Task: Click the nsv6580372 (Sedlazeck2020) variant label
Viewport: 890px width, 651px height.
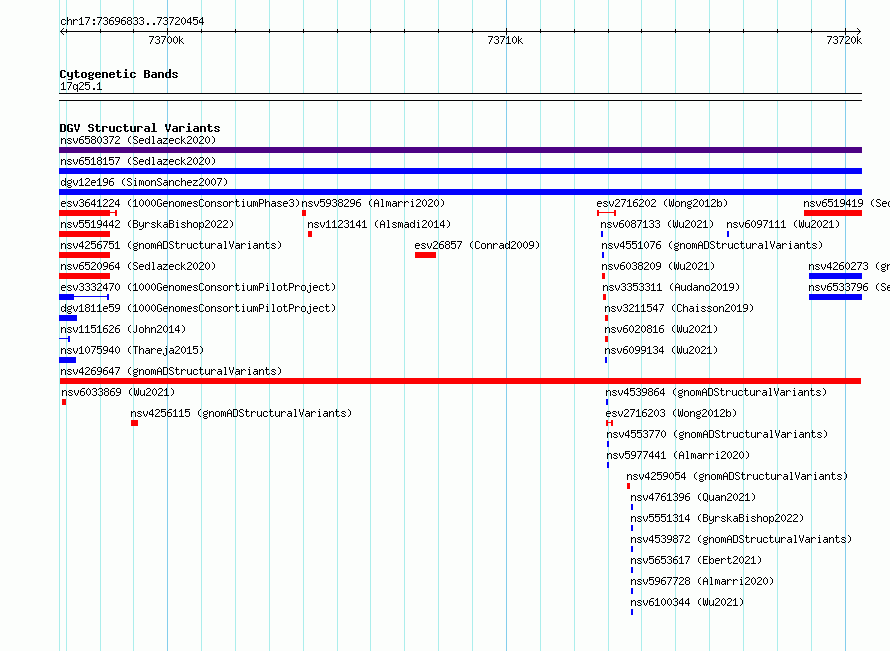Action: [138, 140]
